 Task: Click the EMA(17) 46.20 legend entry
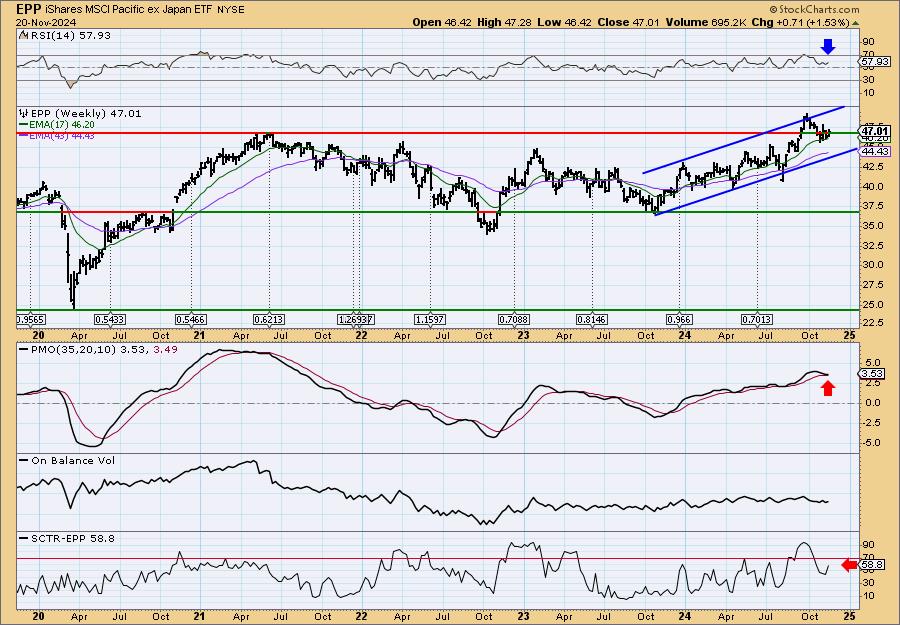tap(62, 125)
